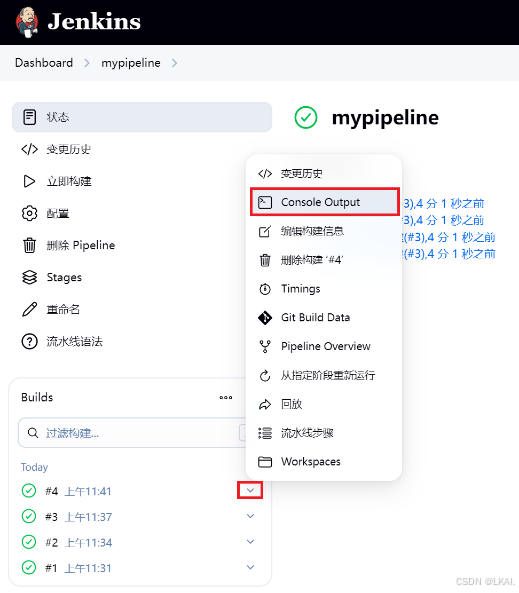This screenshot has width=519, height=593.
Task: Click the sidebar trash can icon
Action: click(x=30, y=245)
